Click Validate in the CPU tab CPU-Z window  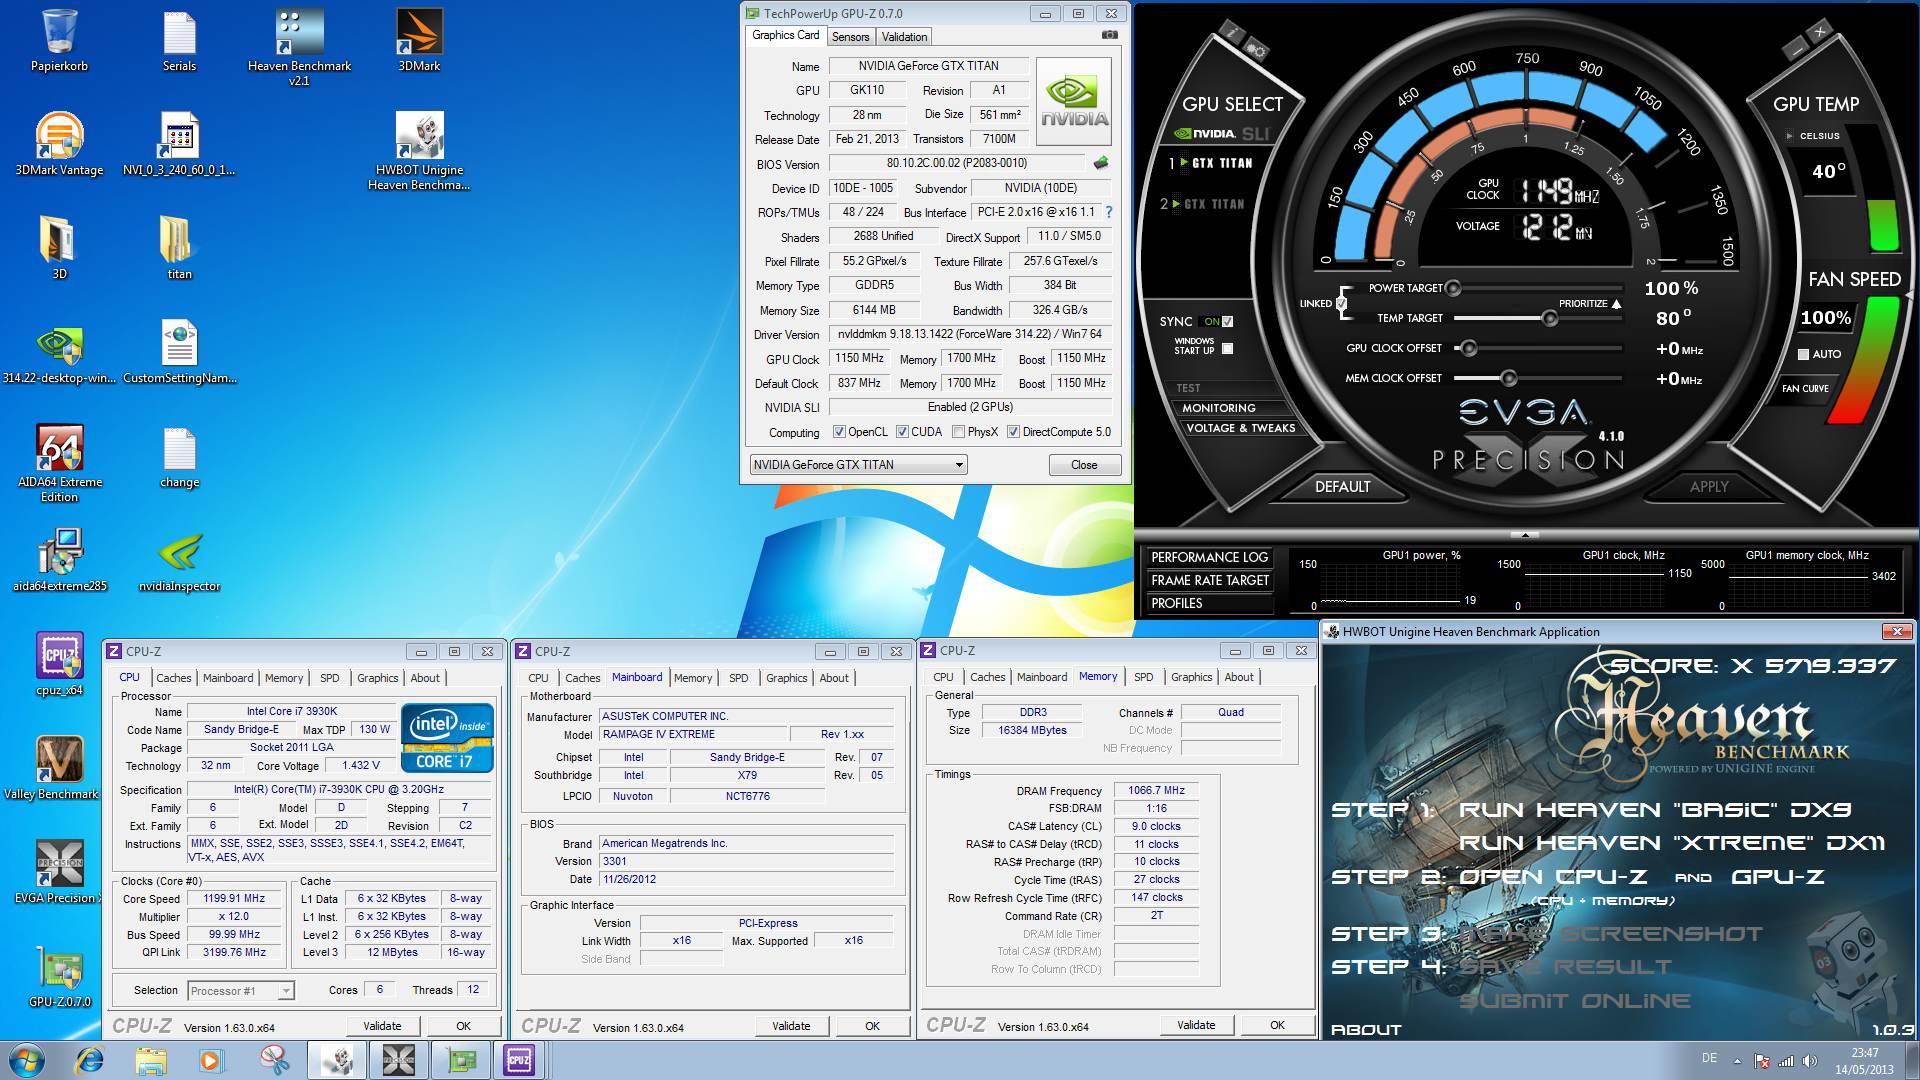click(x=382, y=1026)
